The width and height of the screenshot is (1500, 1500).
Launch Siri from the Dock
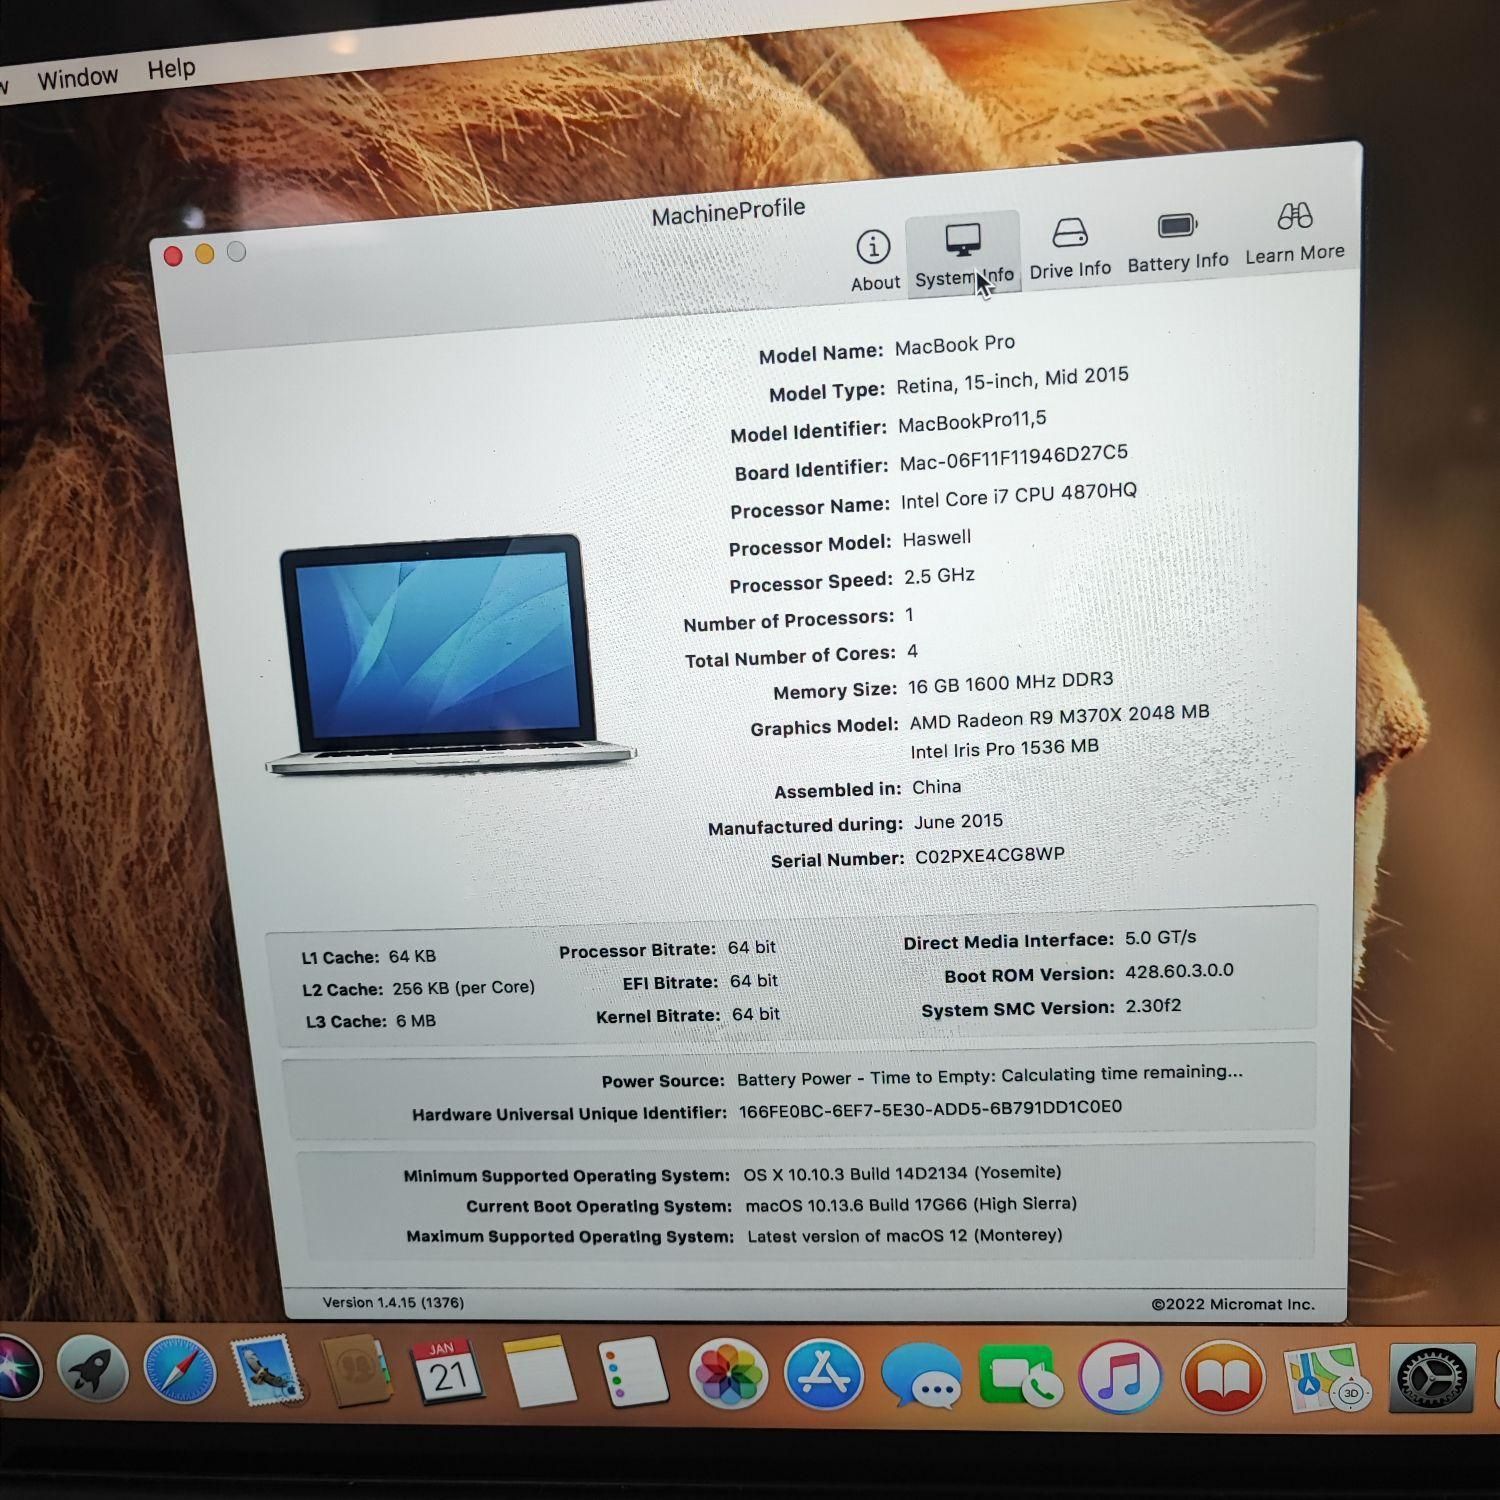tap(16, 1369)
